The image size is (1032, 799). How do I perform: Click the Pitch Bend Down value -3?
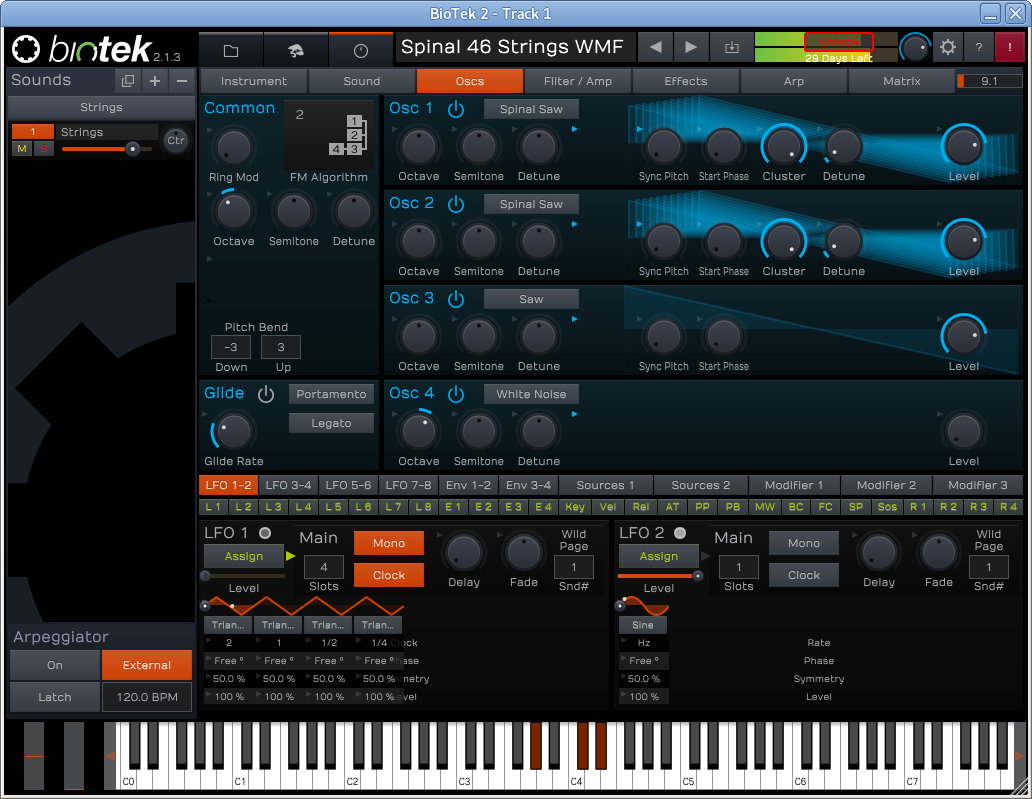click(230, 347)
